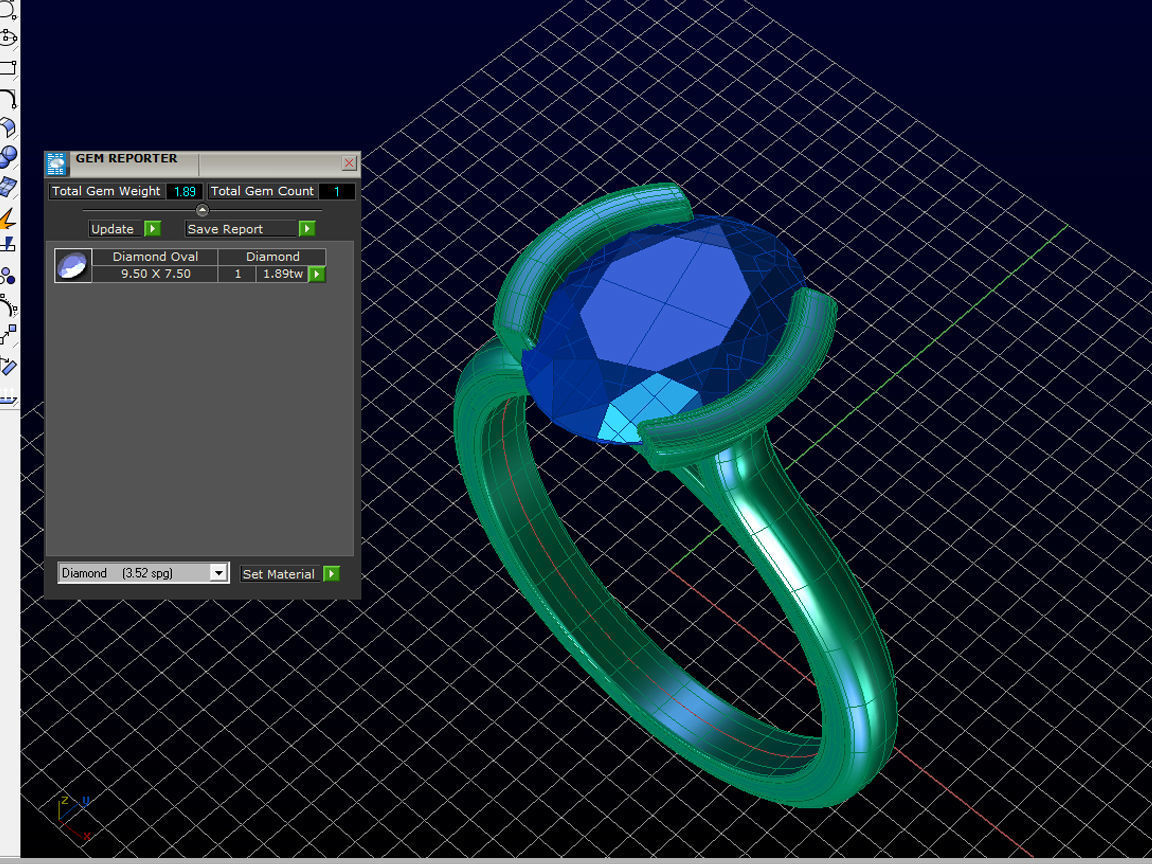Click the Save Report button

pos(242,228)
